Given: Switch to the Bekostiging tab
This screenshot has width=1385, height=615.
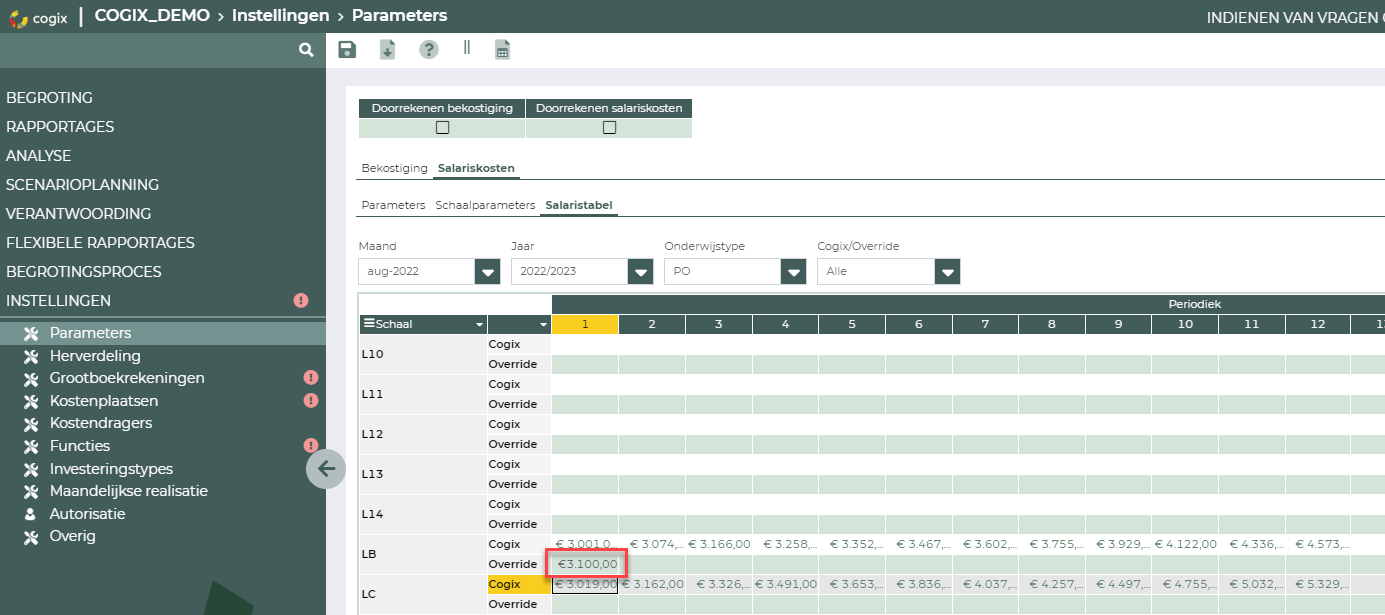Looking at the screenshot, I should (394, 168).
